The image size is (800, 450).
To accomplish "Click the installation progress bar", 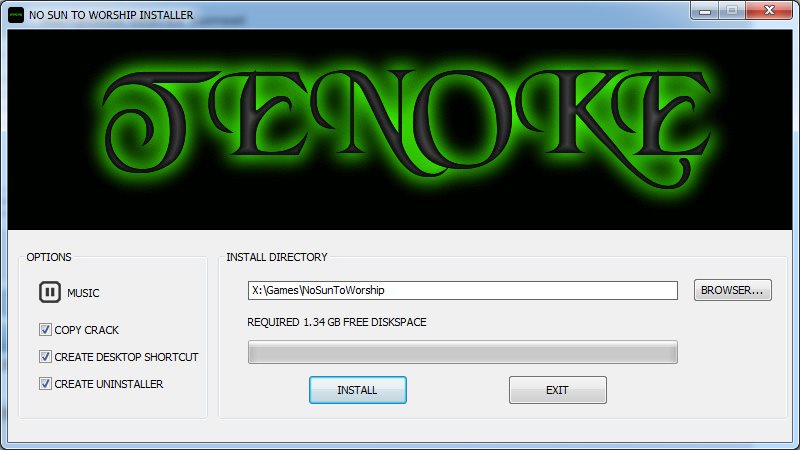I will tap(463, 352).
